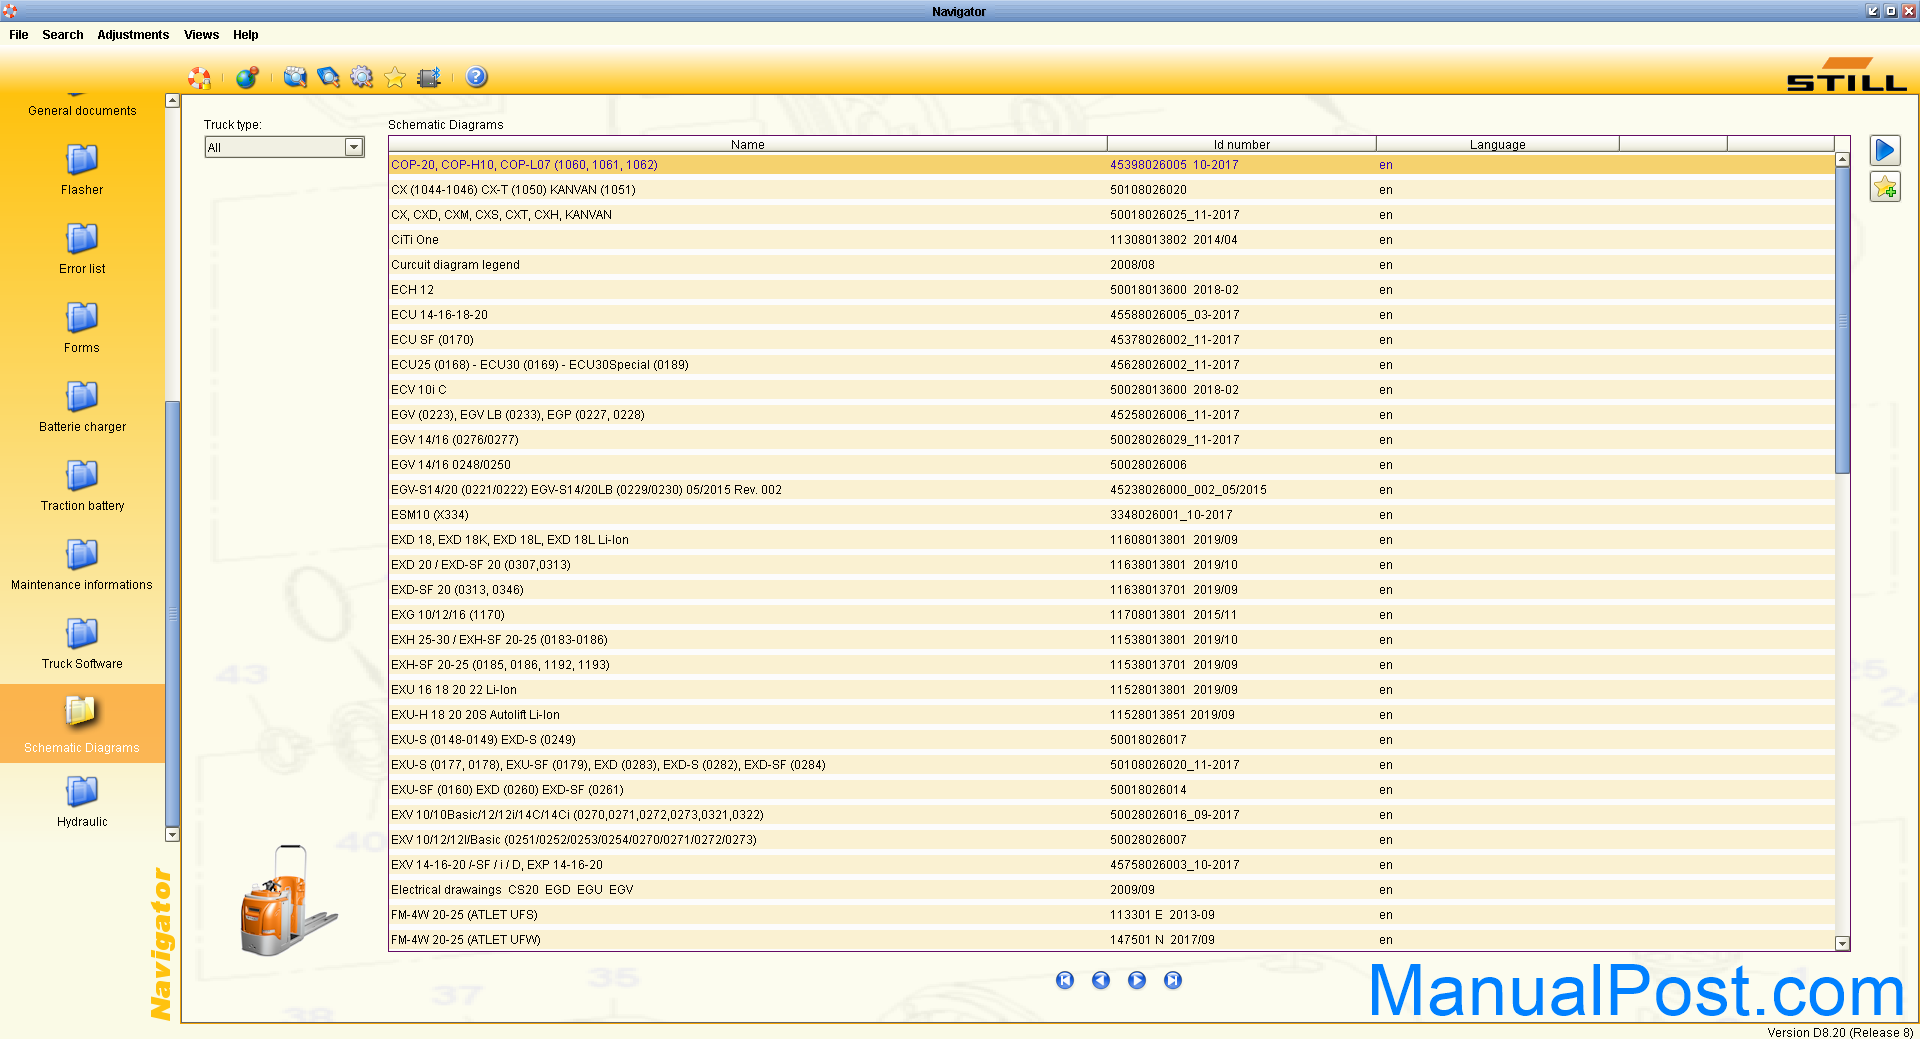Open the Views menu
Viewport: 1920px width, 1039px height.
point(201,35)
